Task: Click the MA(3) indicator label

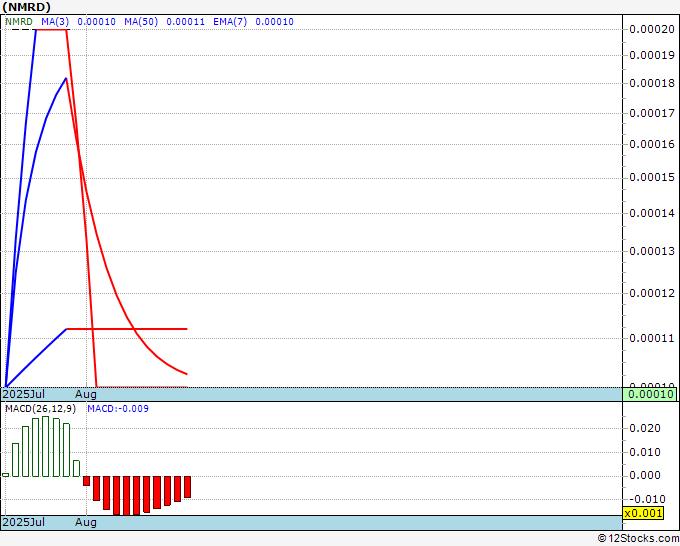Action: [55, 22]
